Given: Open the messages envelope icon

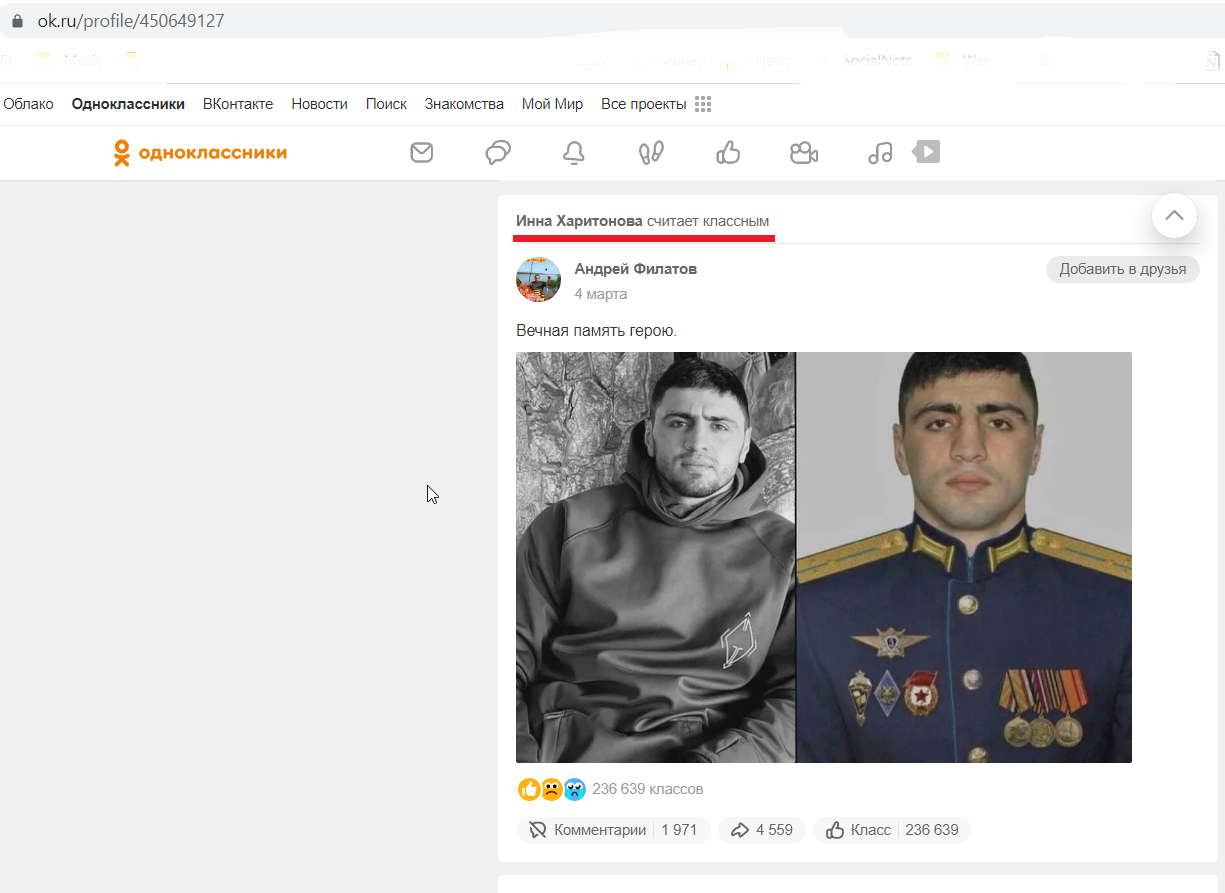Looking at the screenshot, I should click(422, 153).
